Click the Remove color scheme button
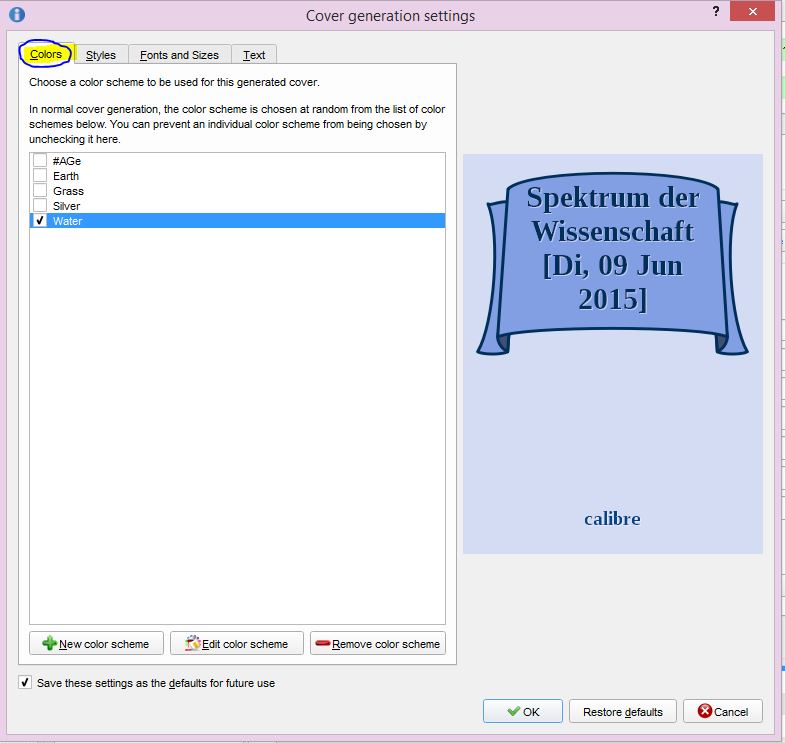Screen dimensions: 785x743 (378, 643)
